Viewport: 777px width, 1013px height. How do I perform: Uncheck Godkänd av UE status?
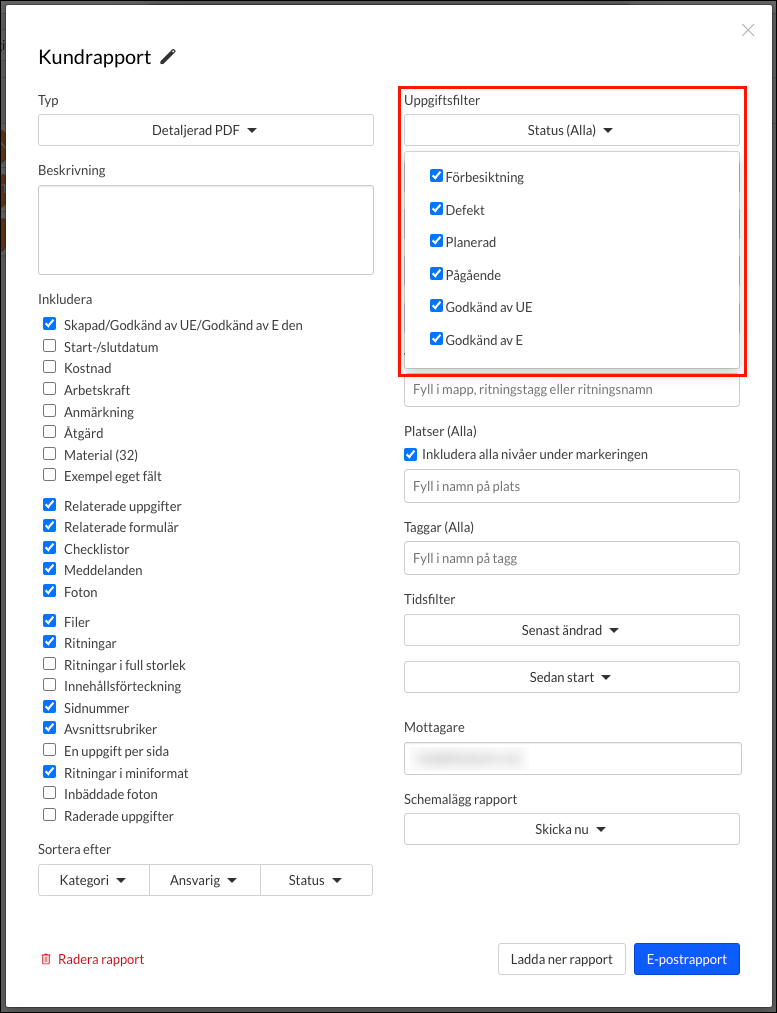436,306
